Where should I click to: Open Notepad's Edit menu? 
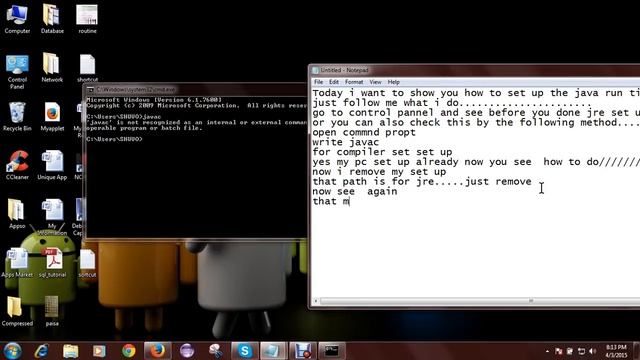(334, 82)
